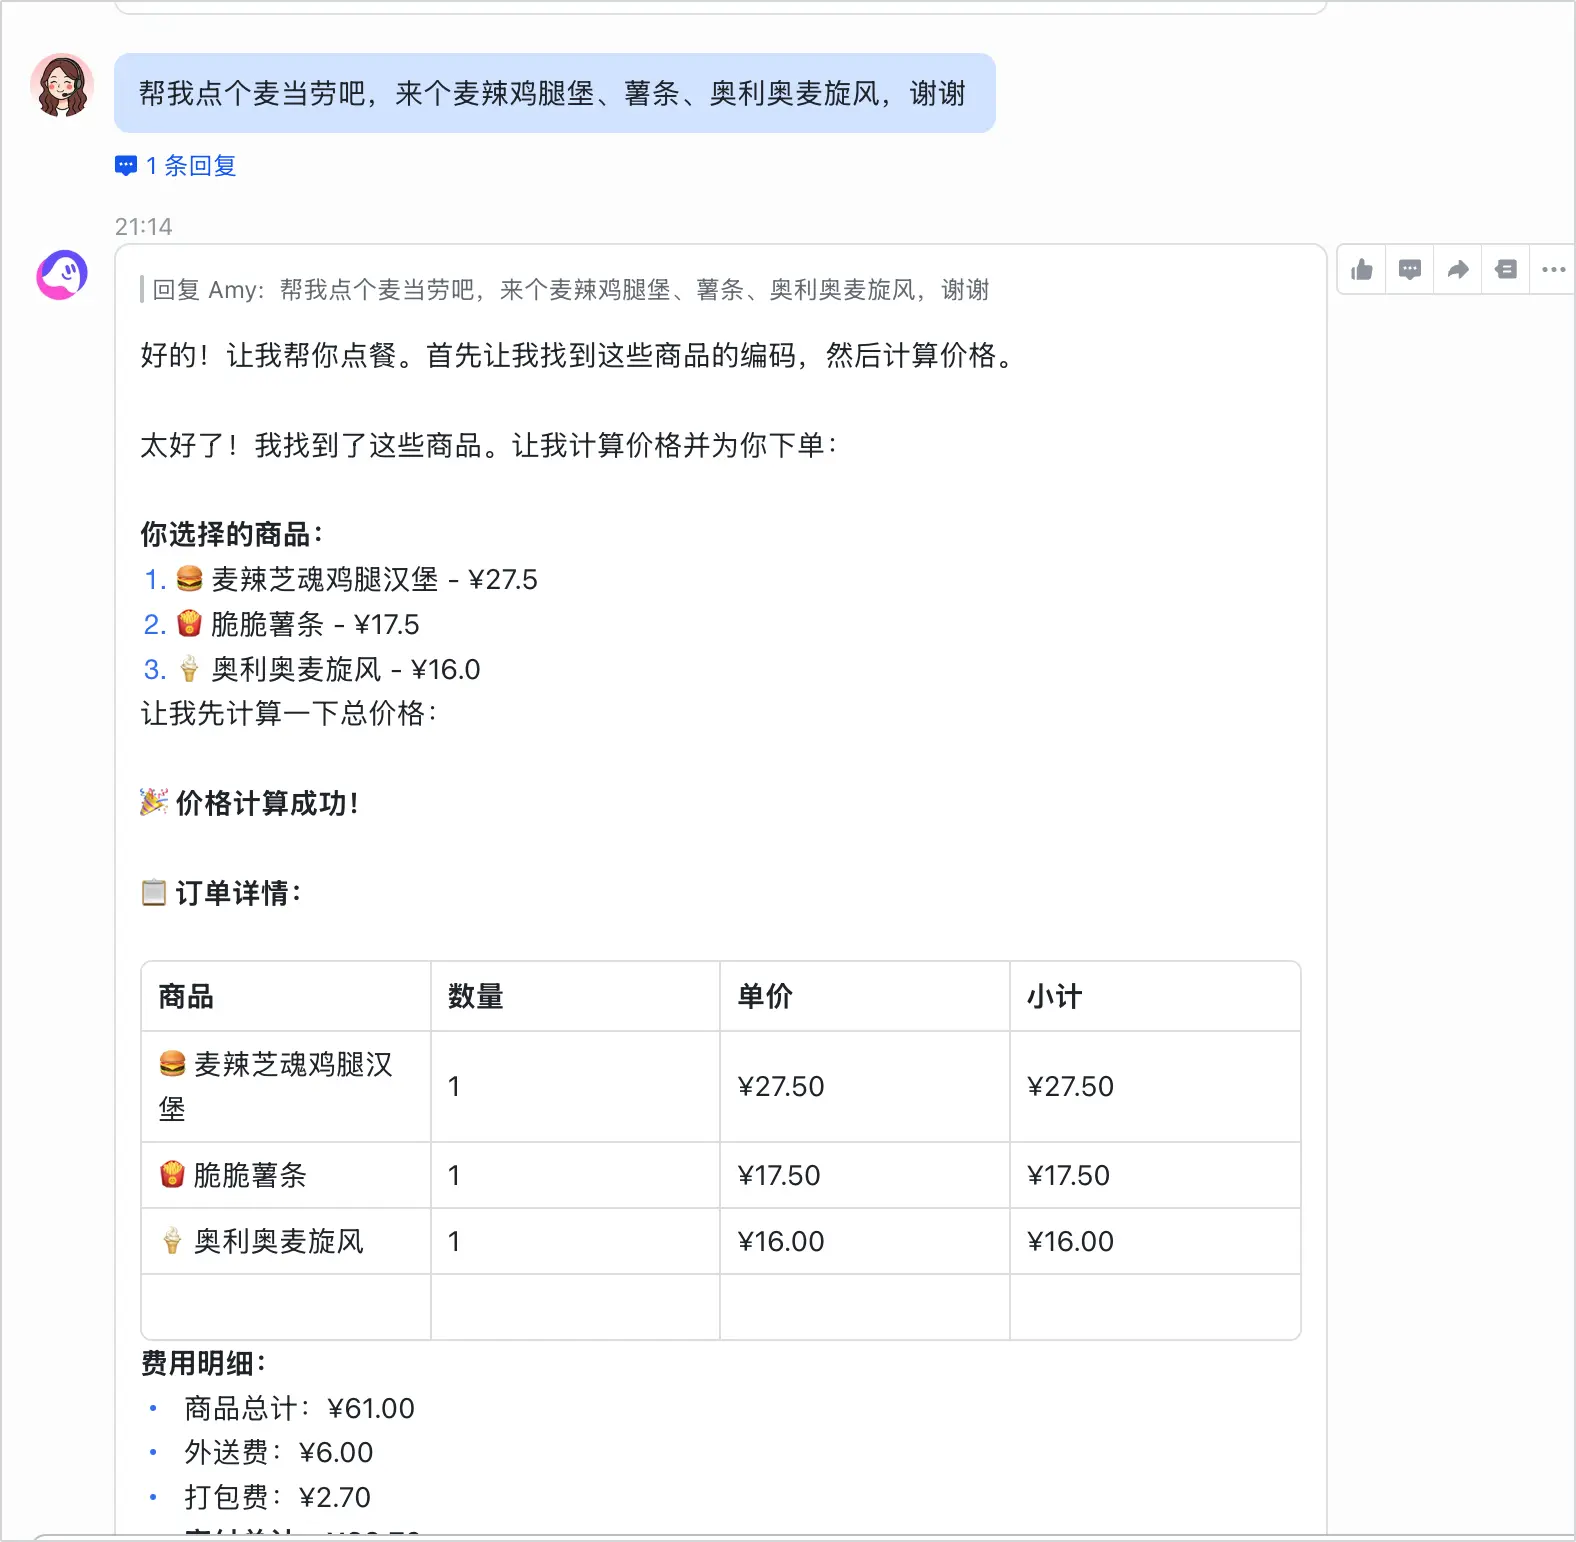Image resolution: width=1576 pixels, height=1542 pixels.
Task: Click the table cell "麦辣芝魂鸡腿汉堡"
Action: pos(286,1086)
